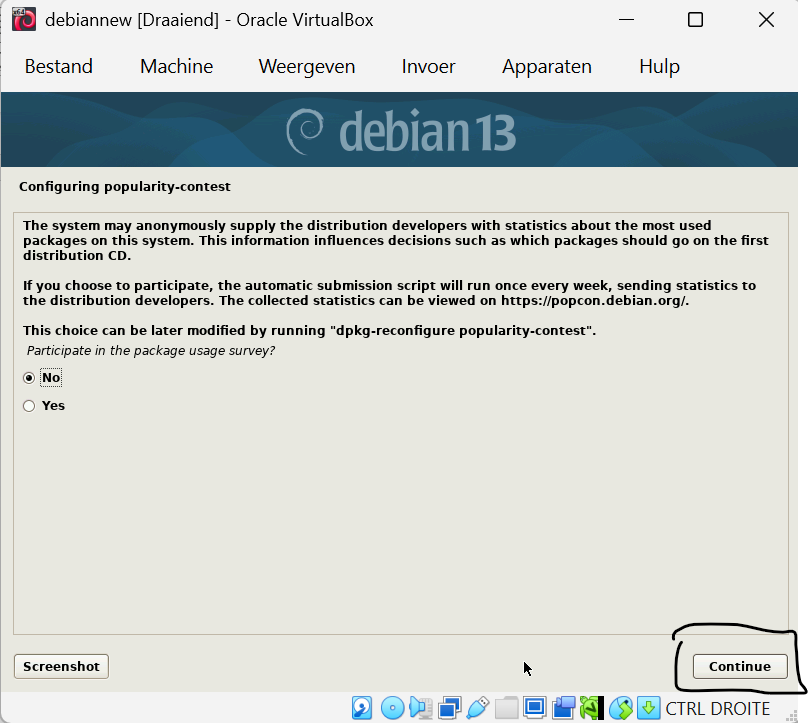Viewport: 809px width, 723px height.
Task: Open the USB devices status icon
Action: pos(477,708)
